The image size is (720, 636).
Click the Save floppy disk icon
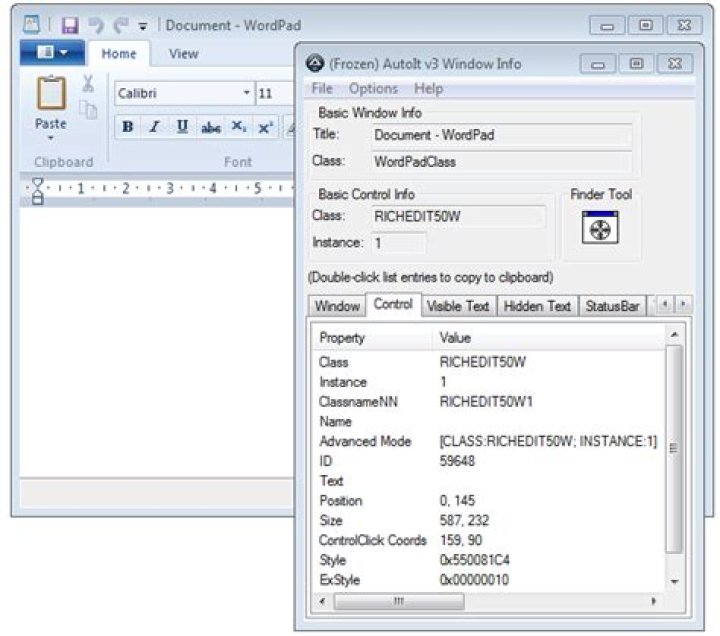(x=70, y=25)
